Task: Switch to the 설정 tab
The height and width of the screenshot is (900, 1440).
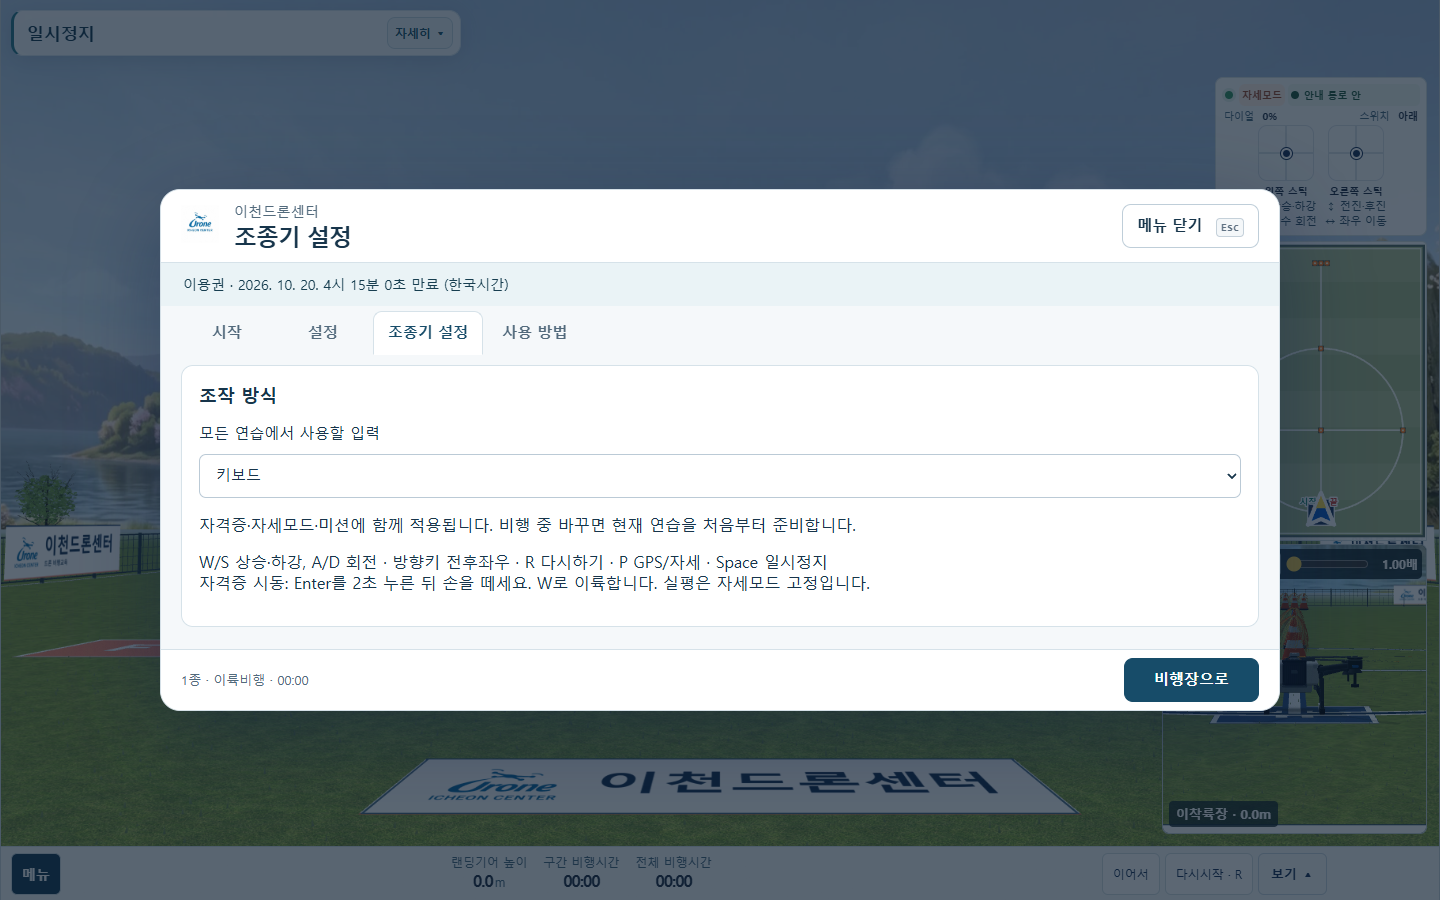Action: point(323,332)
